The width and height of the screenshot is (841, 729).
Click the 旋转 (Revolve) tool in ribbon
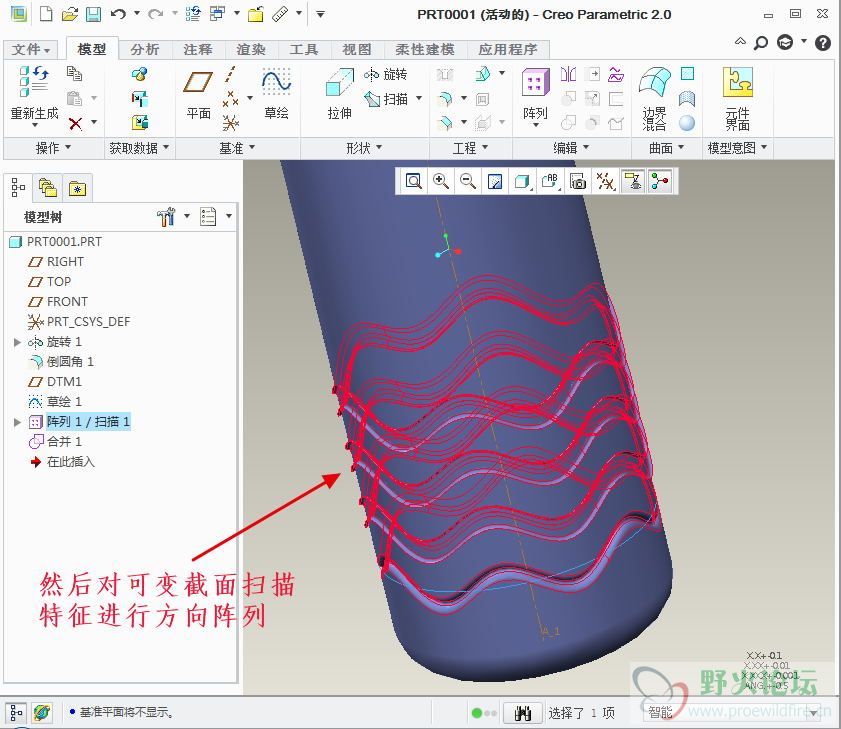click(x=386, y=75)
